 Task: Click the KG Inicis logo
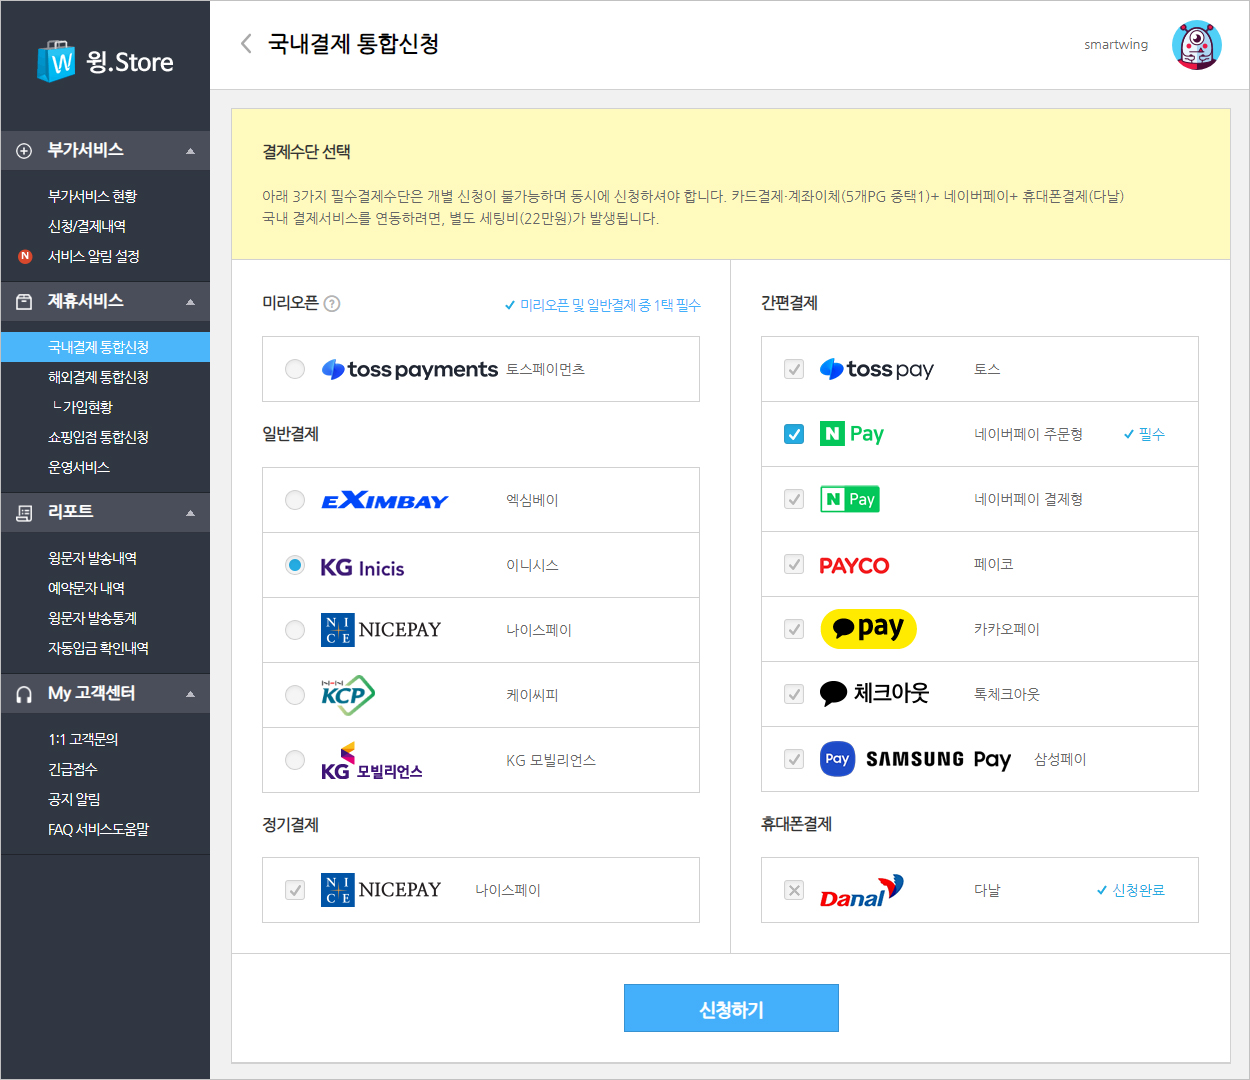point(362,567)
